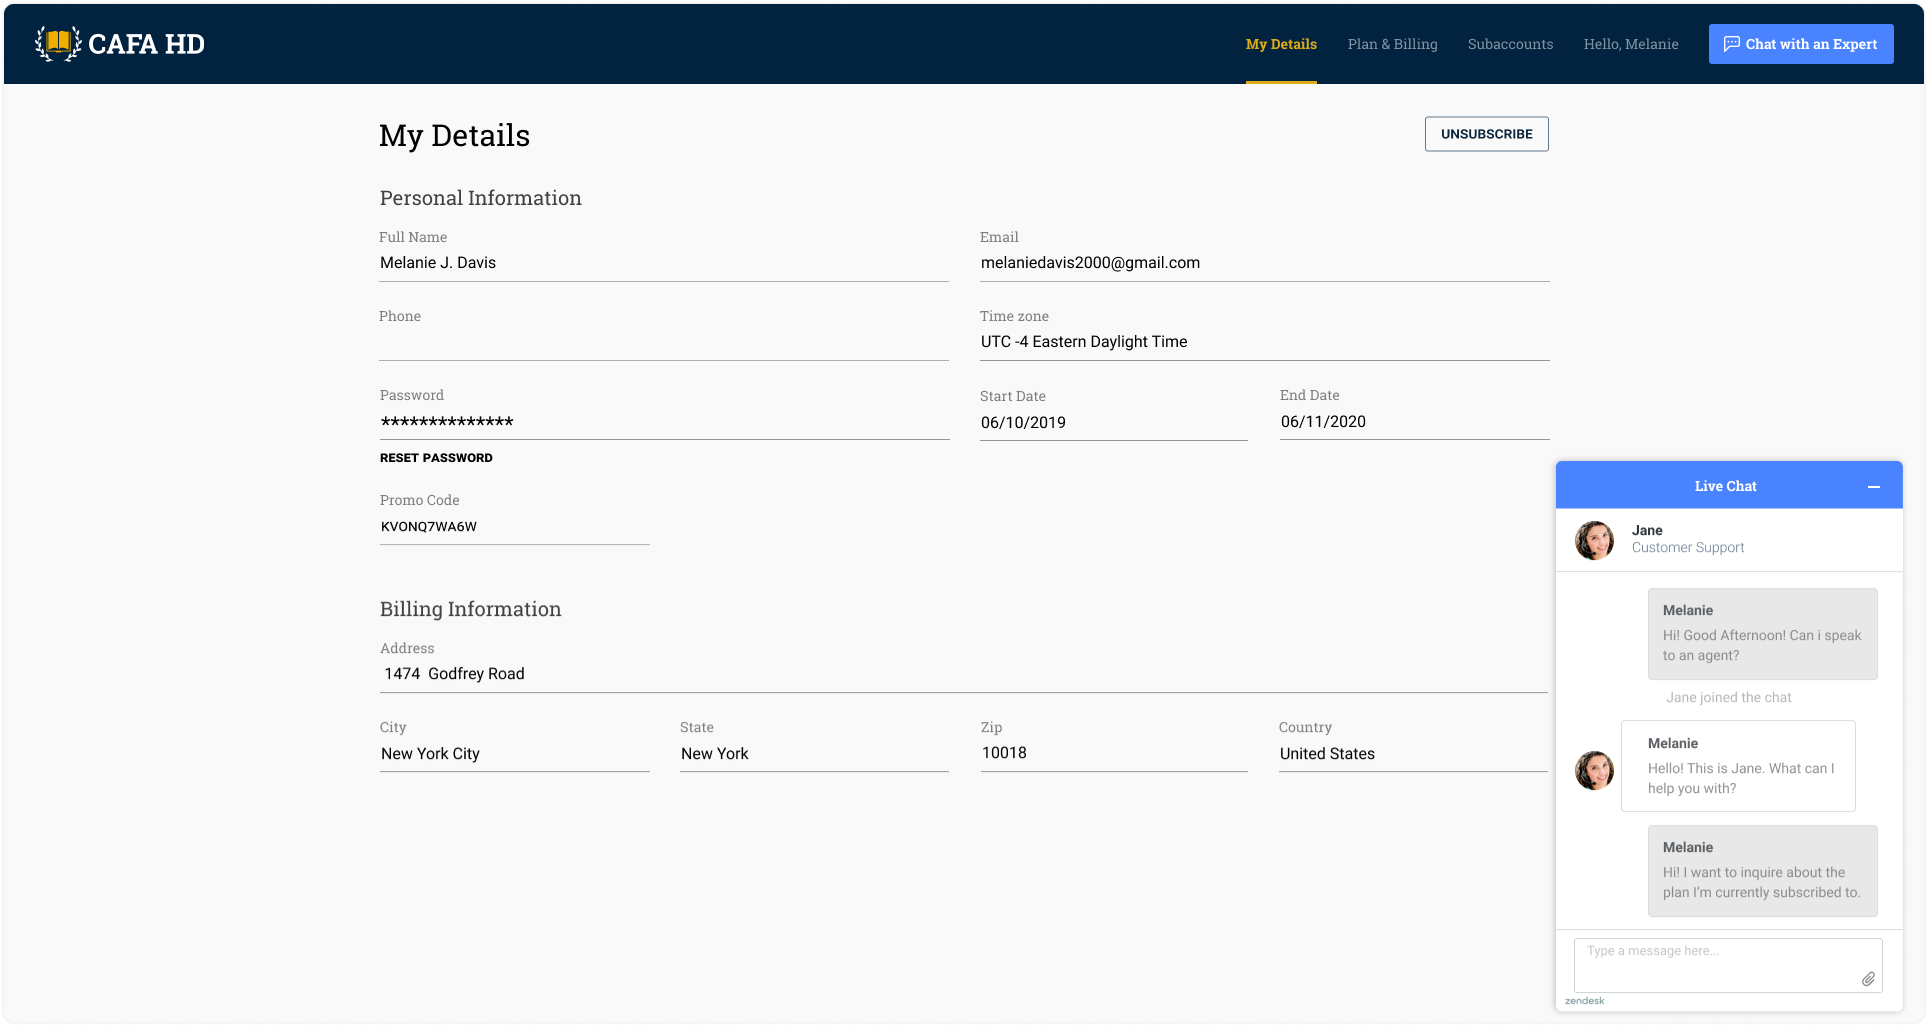Go to Plan & Billing tab

point(1392,44)
